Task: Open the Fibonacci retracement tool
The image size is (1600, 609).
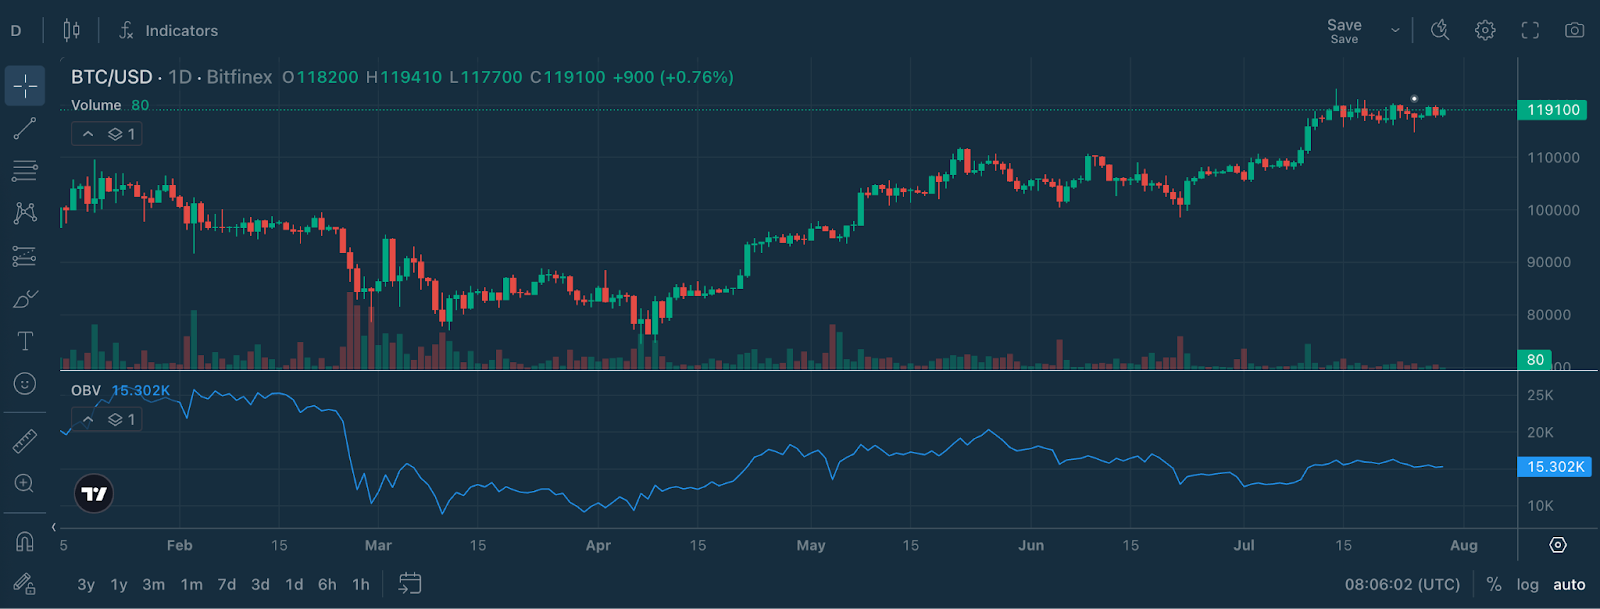Action: coord(25,171)
